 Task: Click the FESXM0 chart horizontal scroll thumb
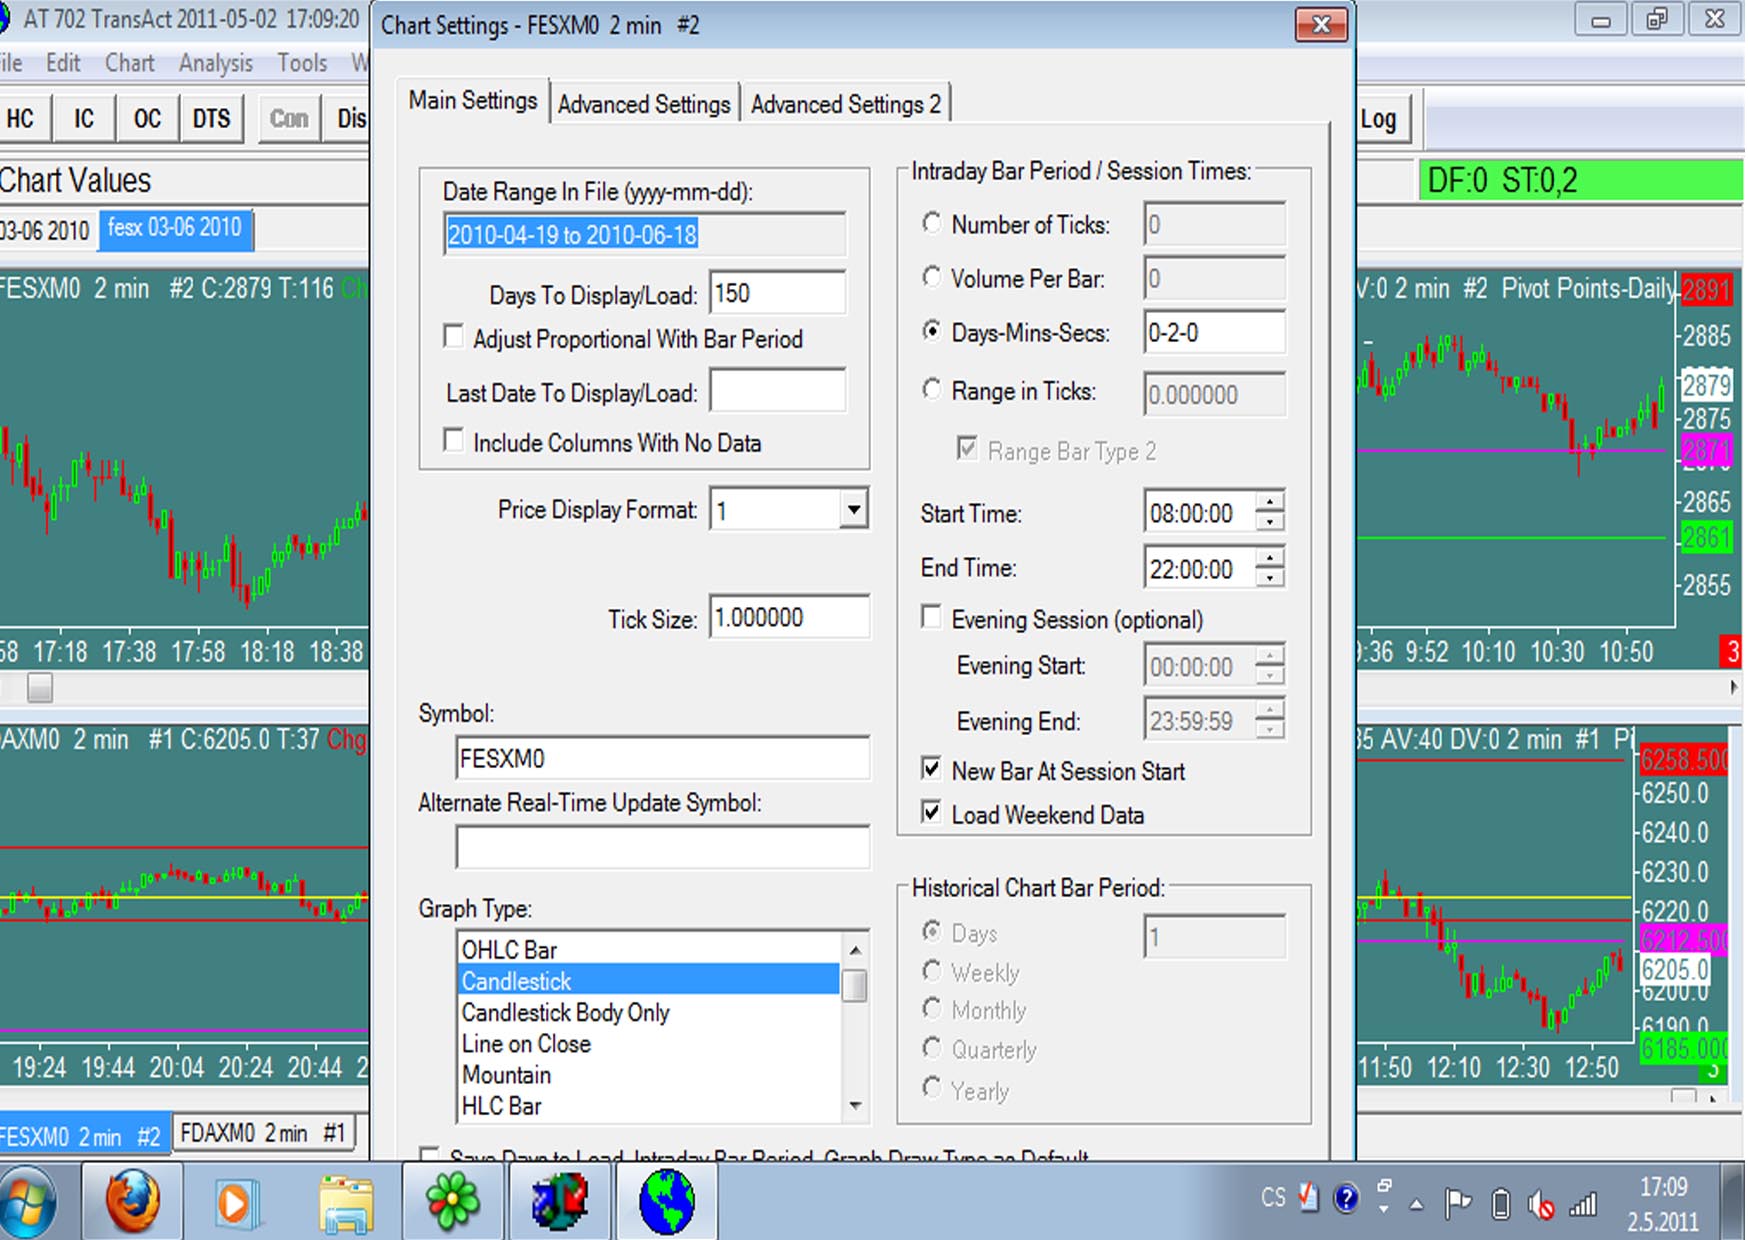[39, 687]
